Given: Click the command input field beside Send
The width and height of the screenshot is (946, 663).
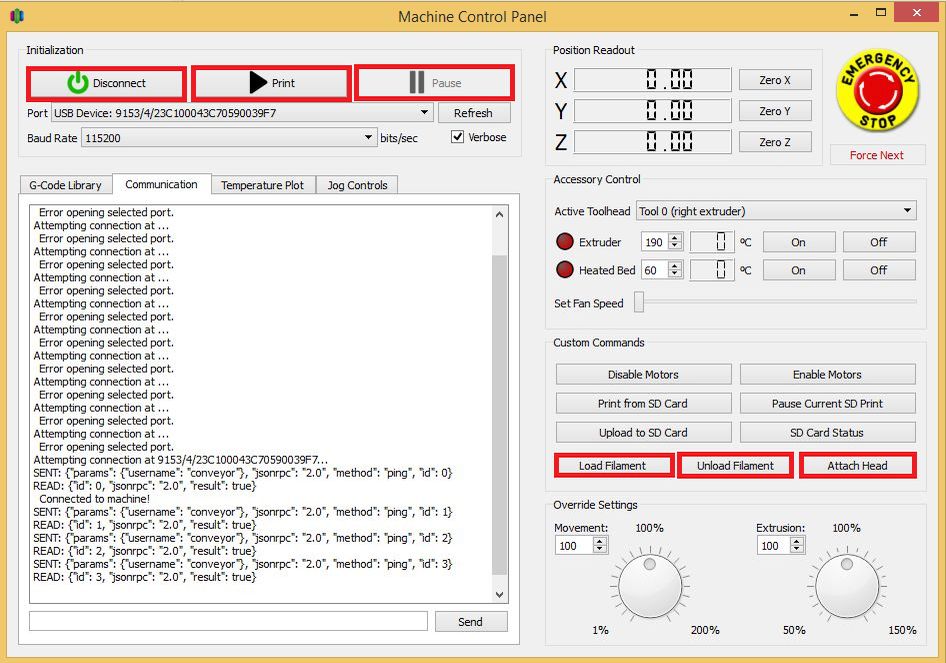Looking at the screenshot, I should (x=229, y=621).
